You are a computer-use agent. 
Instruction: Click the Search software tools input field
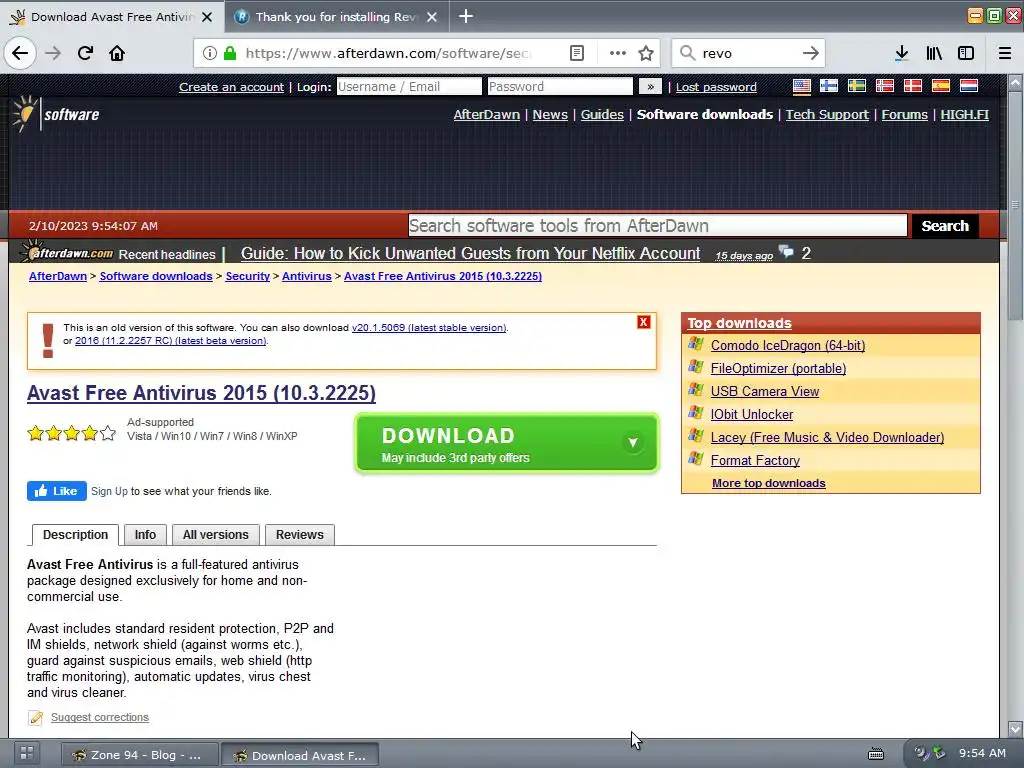pos(658,226)
